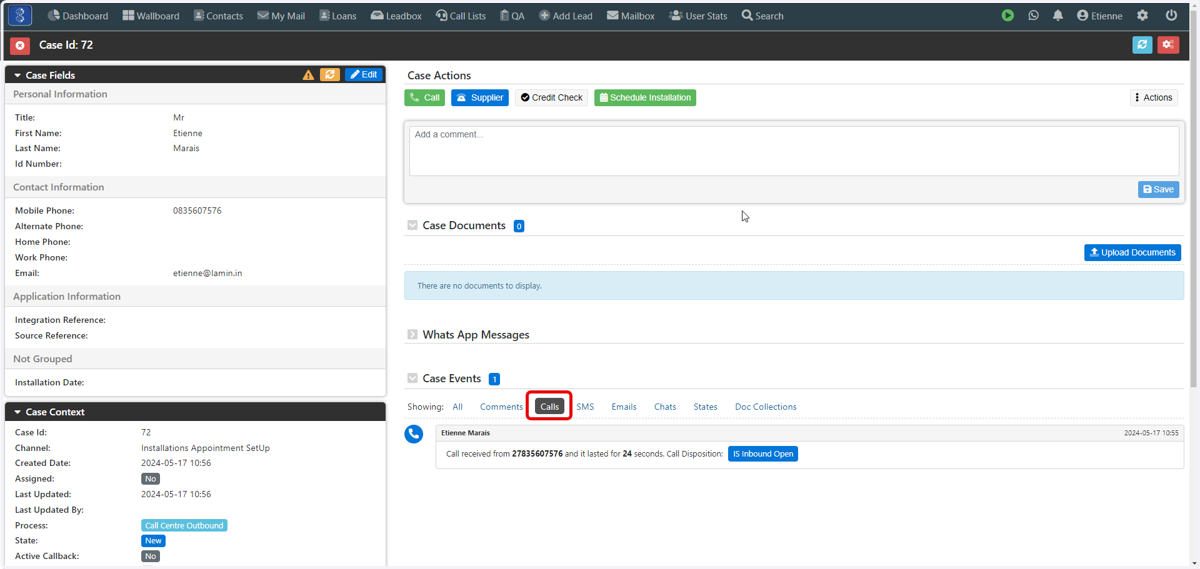
Task: Click in the Add a comment box
Action: [794, 150]
